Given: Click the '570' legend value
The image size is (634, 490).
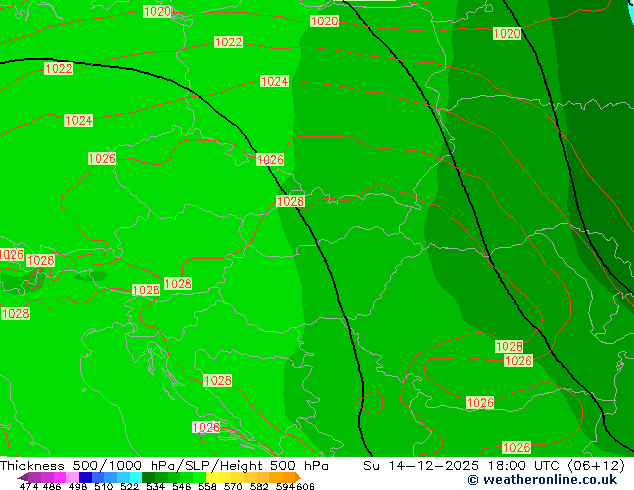Looking at the screenshot, I should pyautogui.click(x=233, y=486).
